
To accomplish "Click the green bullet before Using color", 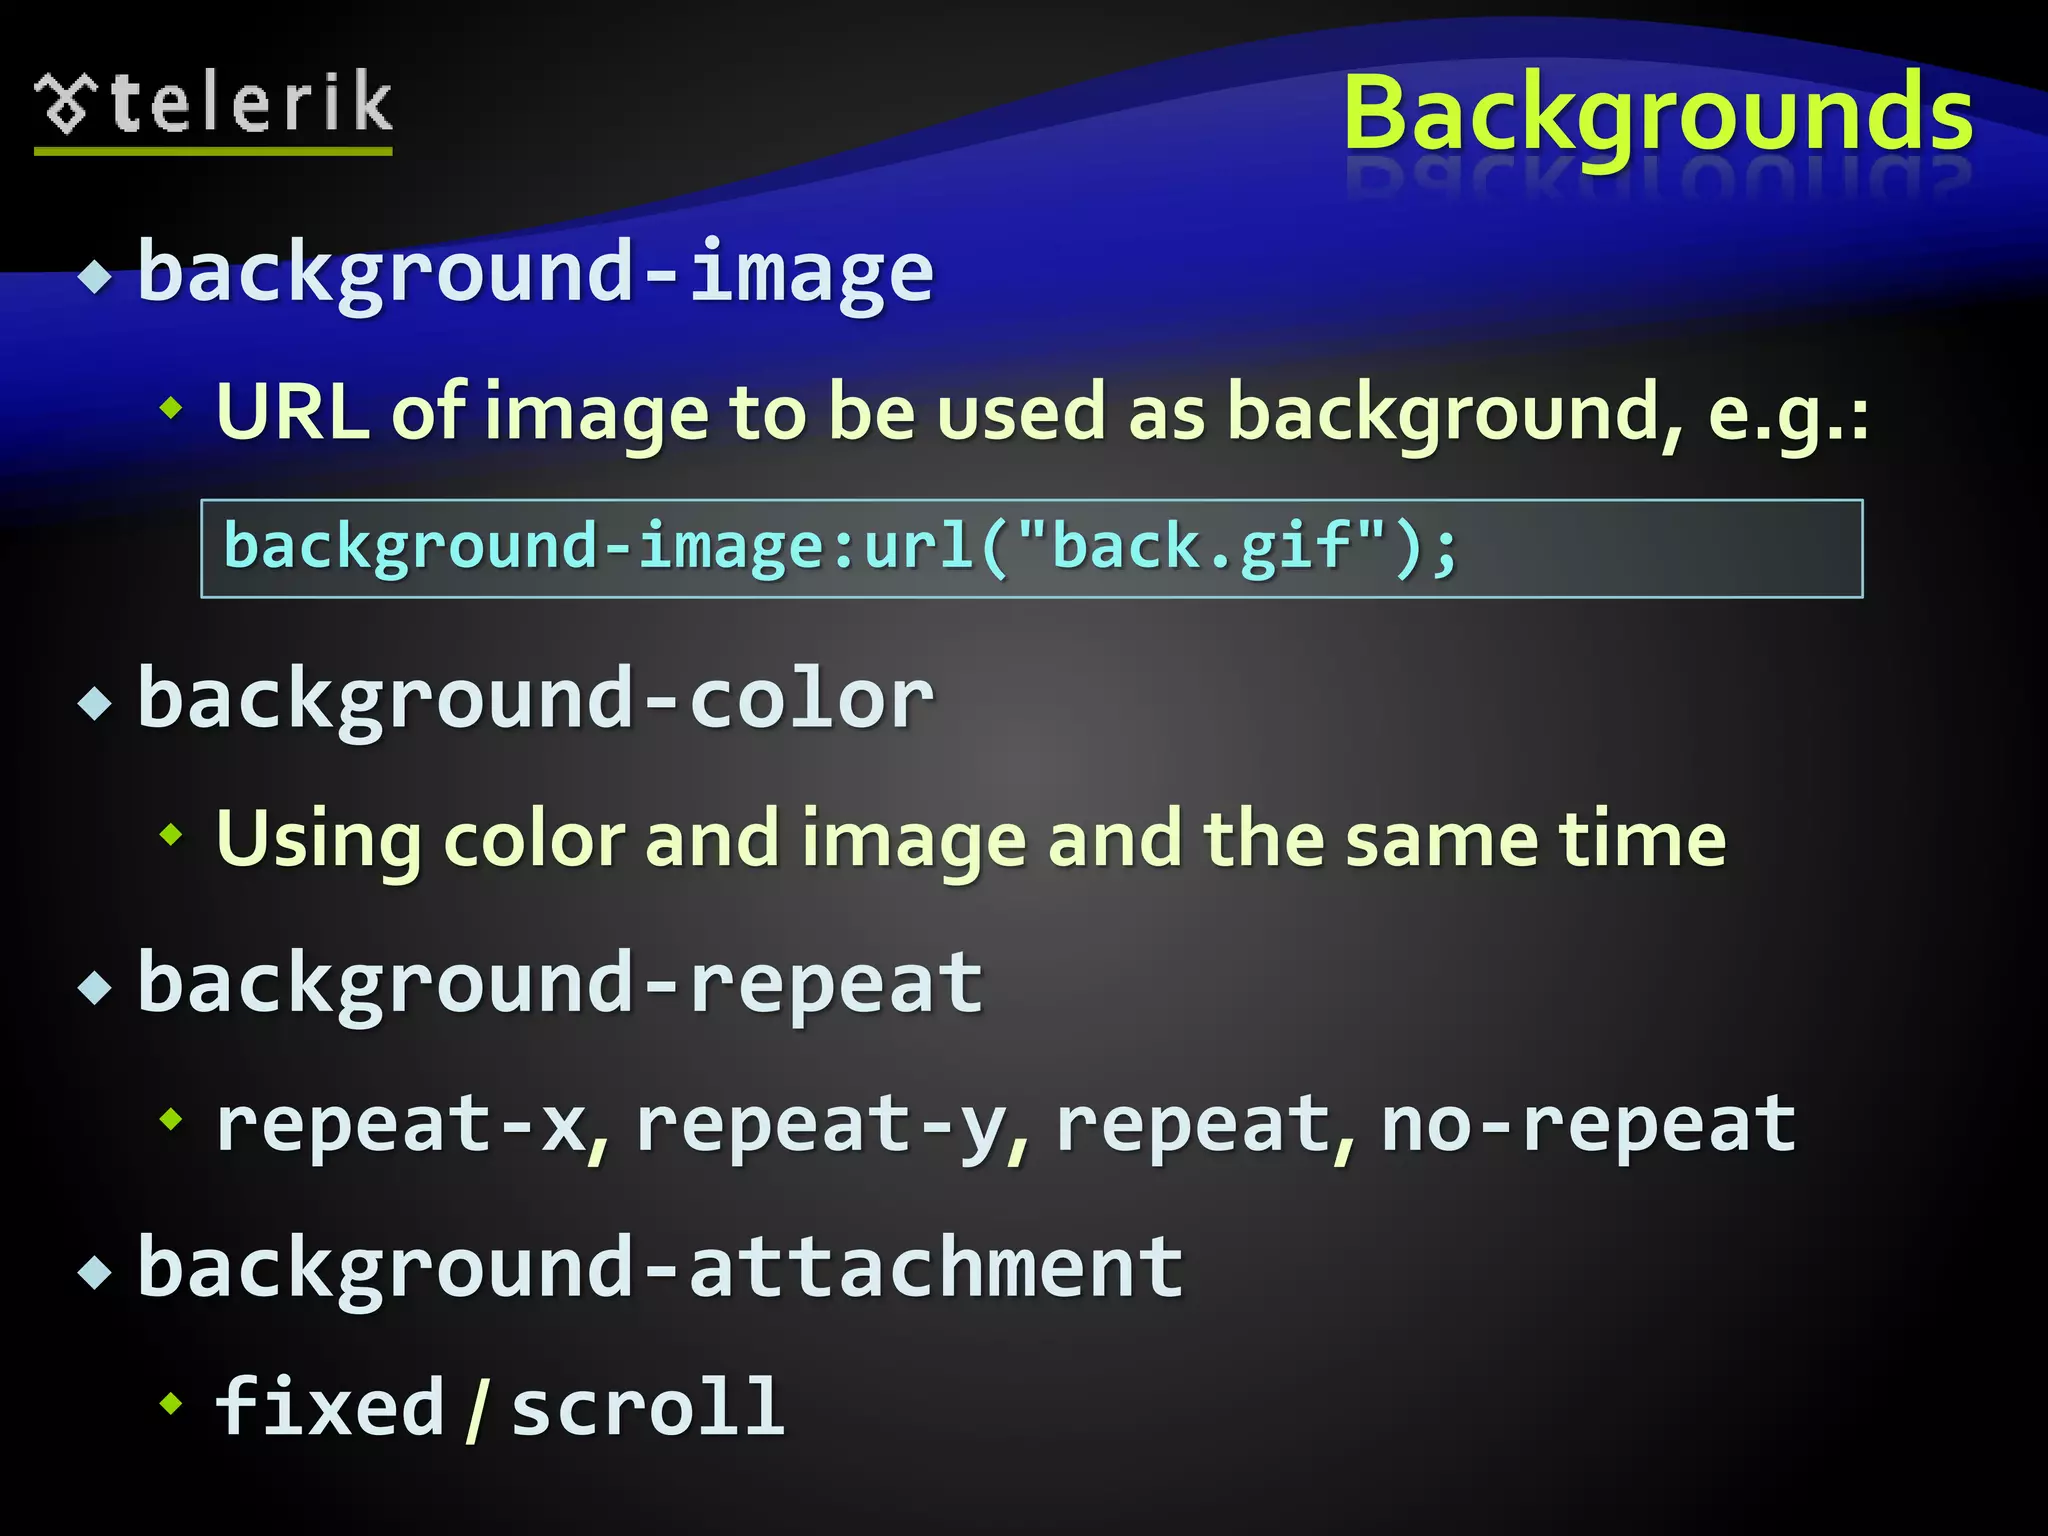I will 172,833.
